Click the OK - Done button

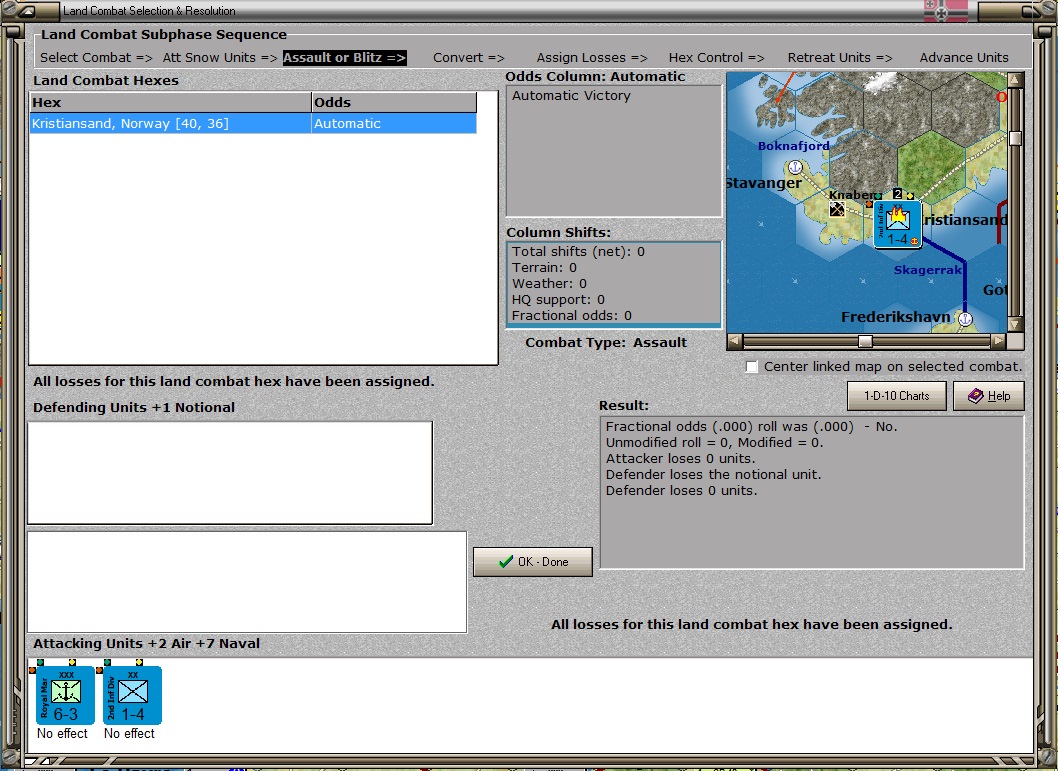pyautogui.click(x=532, y=562)
